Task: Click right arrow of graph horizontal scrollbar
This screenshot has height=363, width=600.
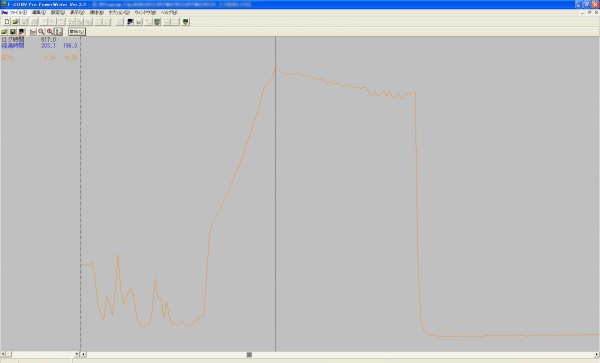Action: pos(597,355)
